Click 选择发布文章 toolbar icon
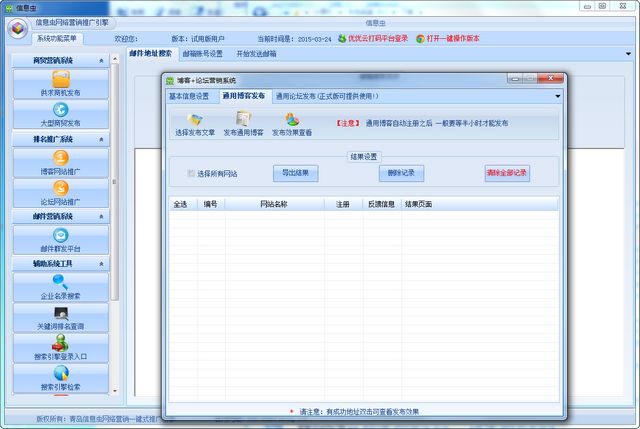The height and width of the screenshot is (429, 640). point(195,124)
